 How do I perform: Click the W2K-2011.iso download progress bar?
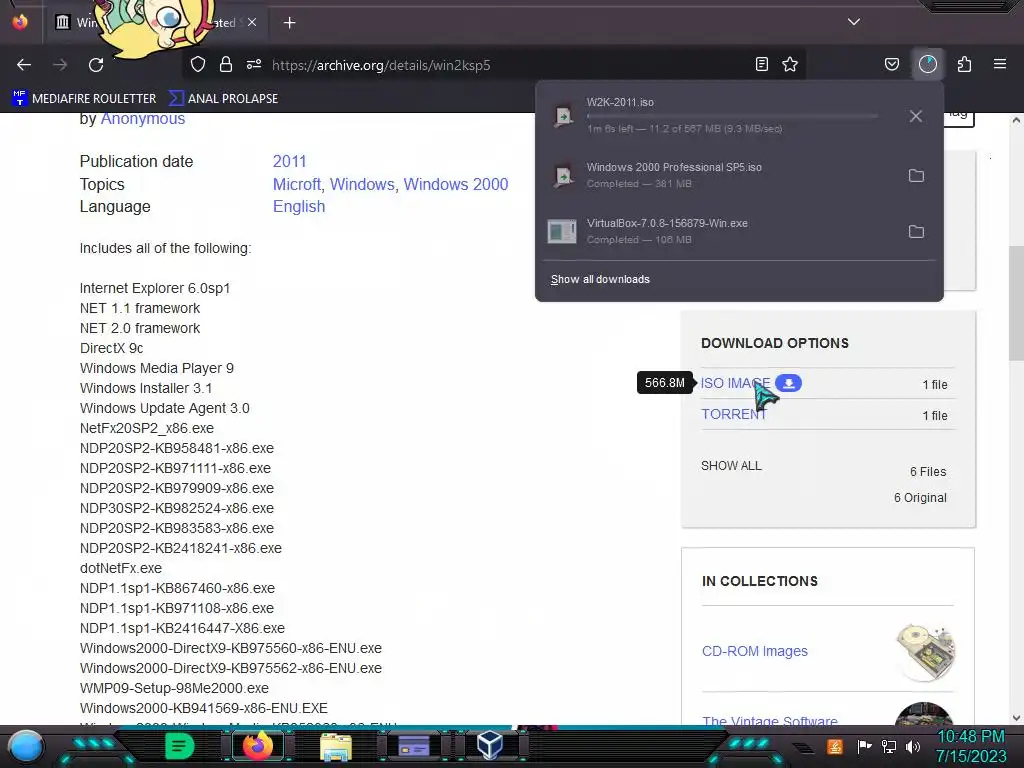[x=732, y=116]
